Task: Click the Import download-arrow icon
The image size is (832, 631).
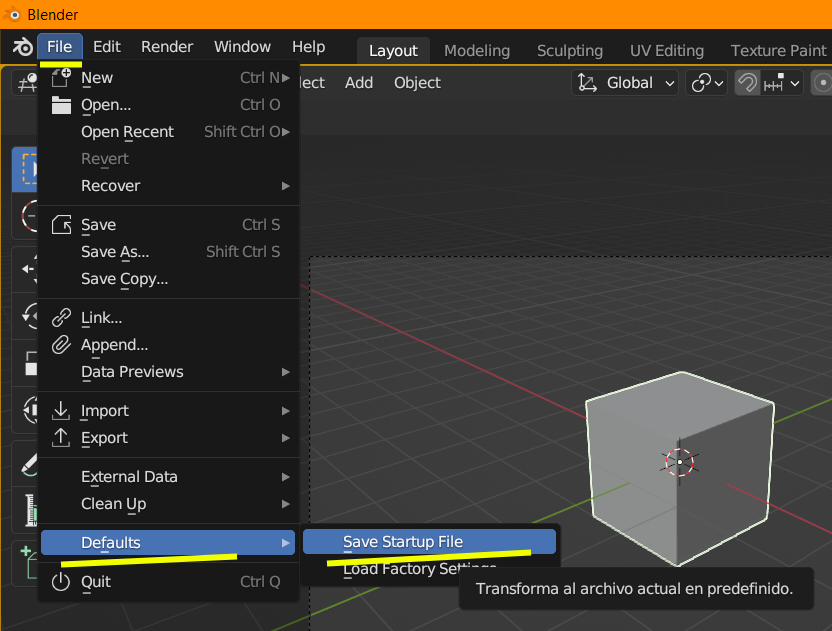Action: pos(61,411)
